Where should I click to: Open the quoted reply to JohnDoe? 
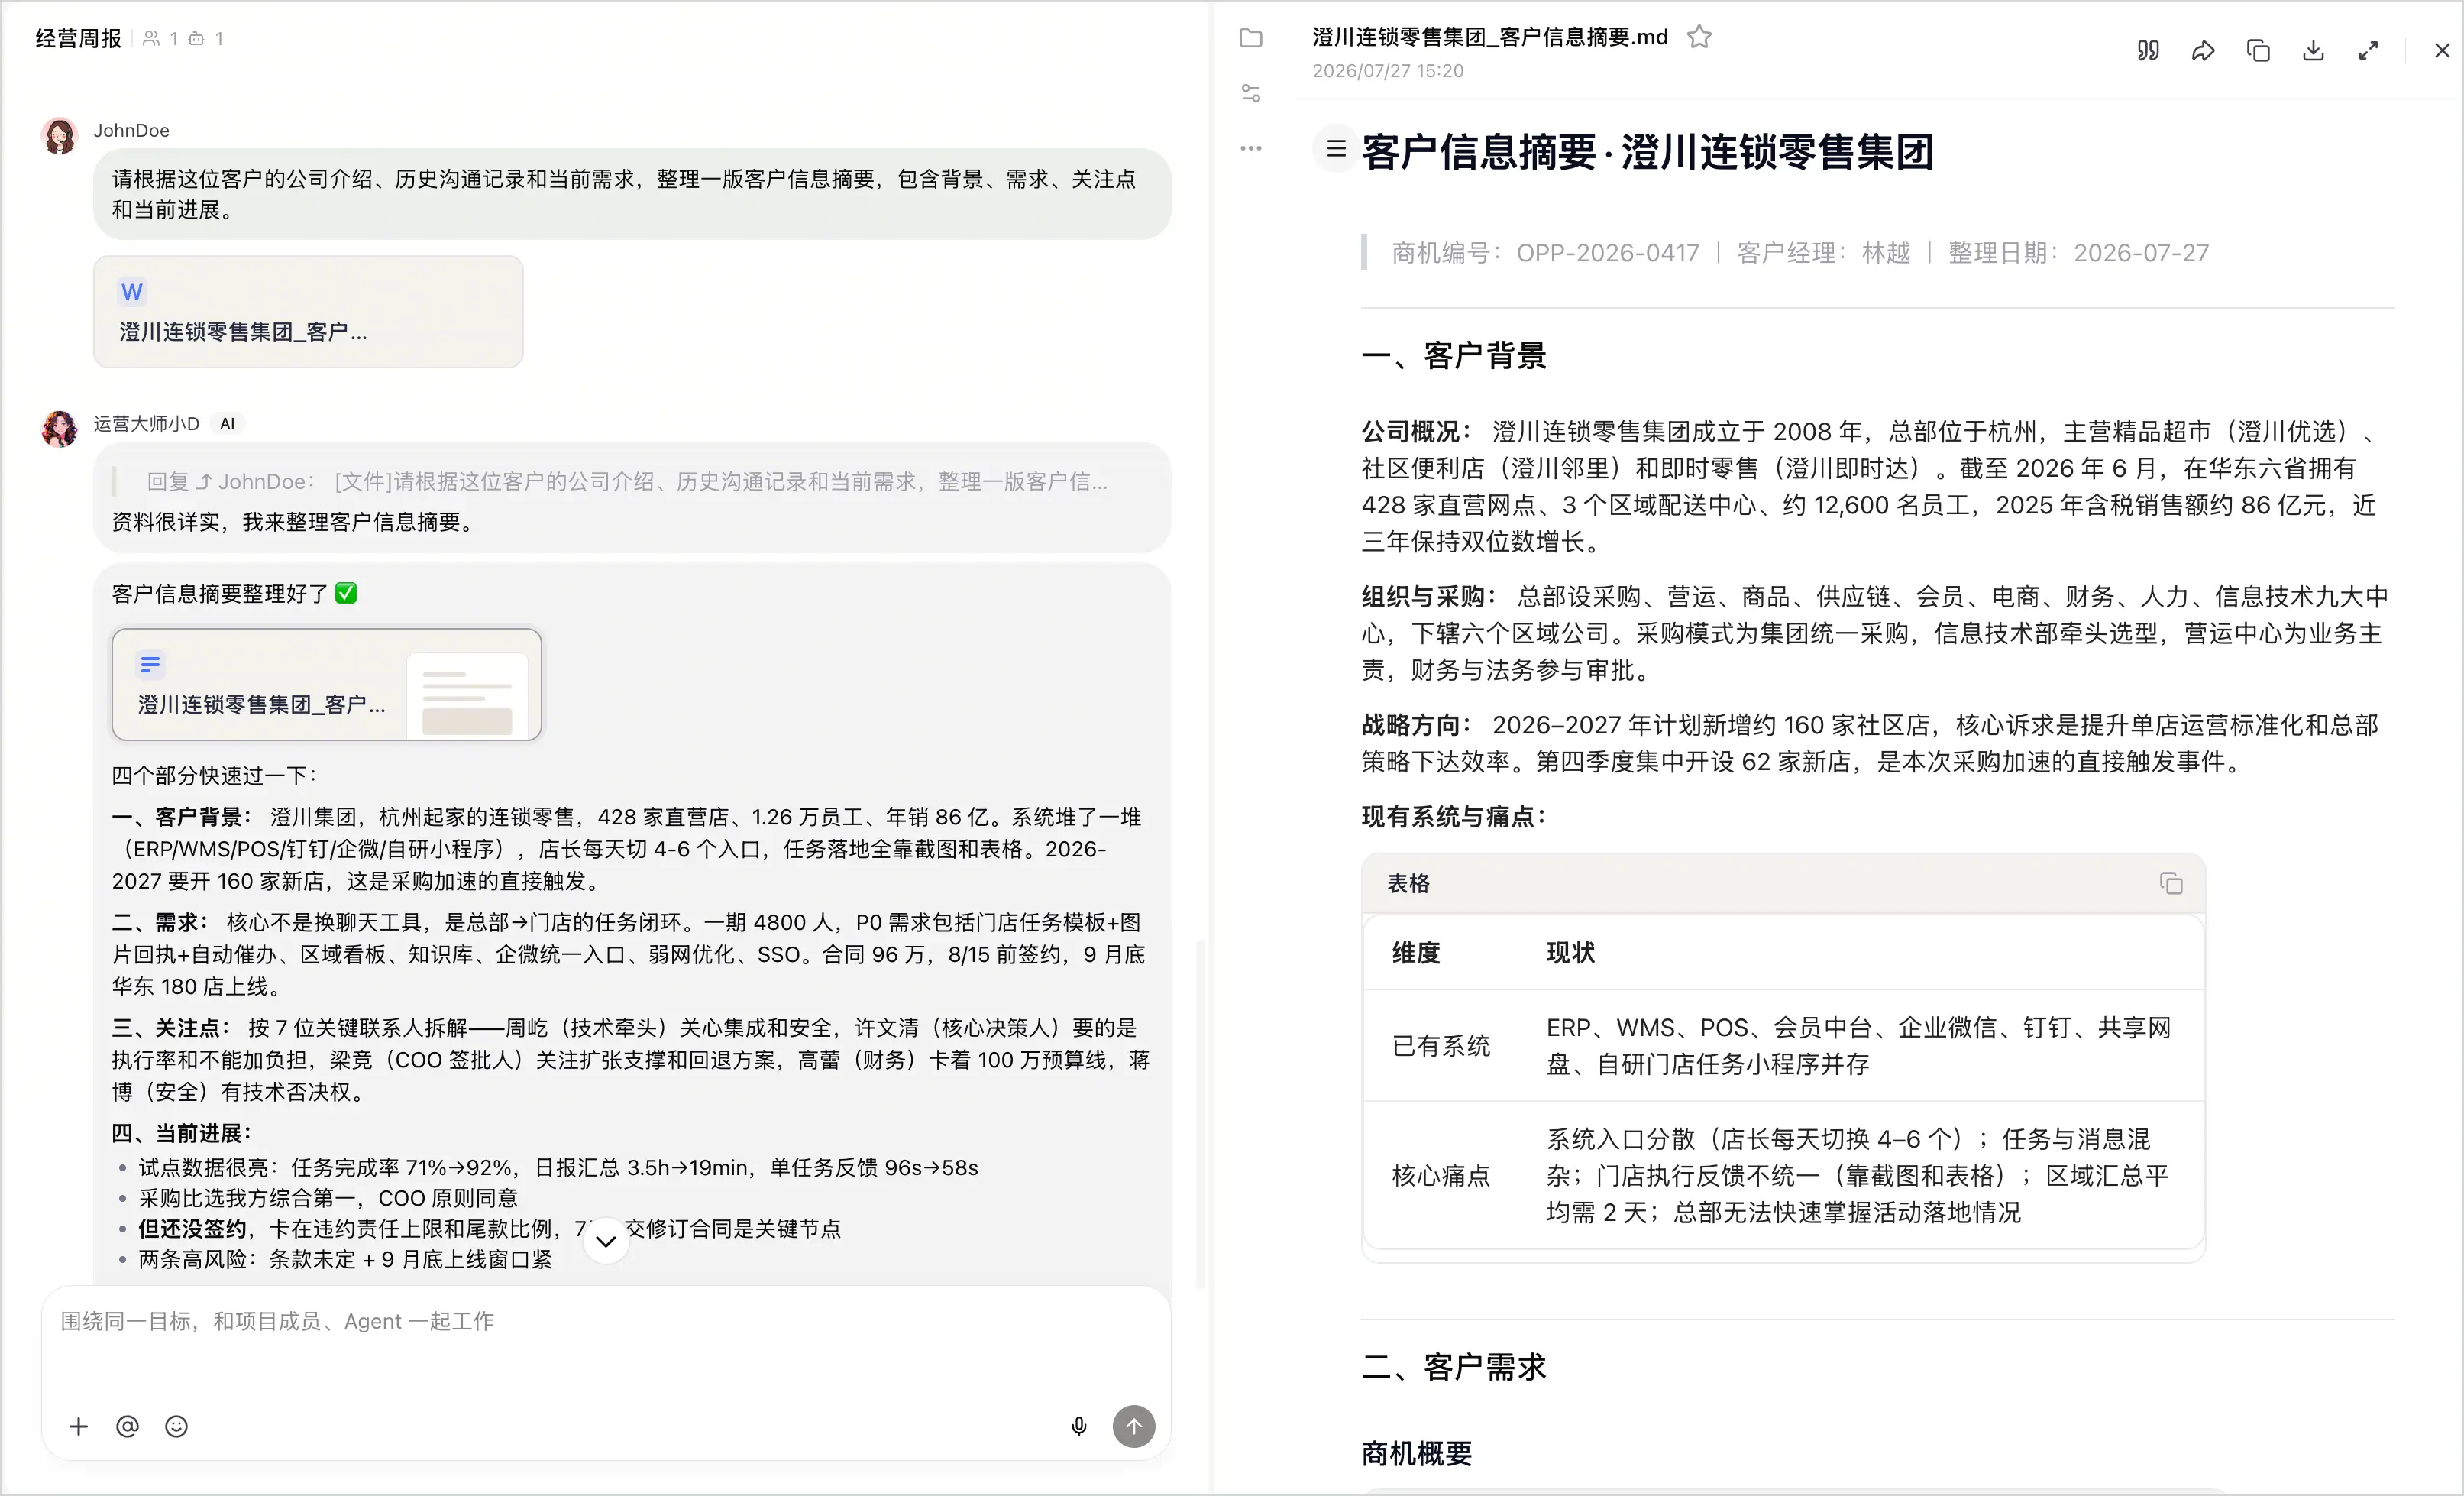coord(627,482)
